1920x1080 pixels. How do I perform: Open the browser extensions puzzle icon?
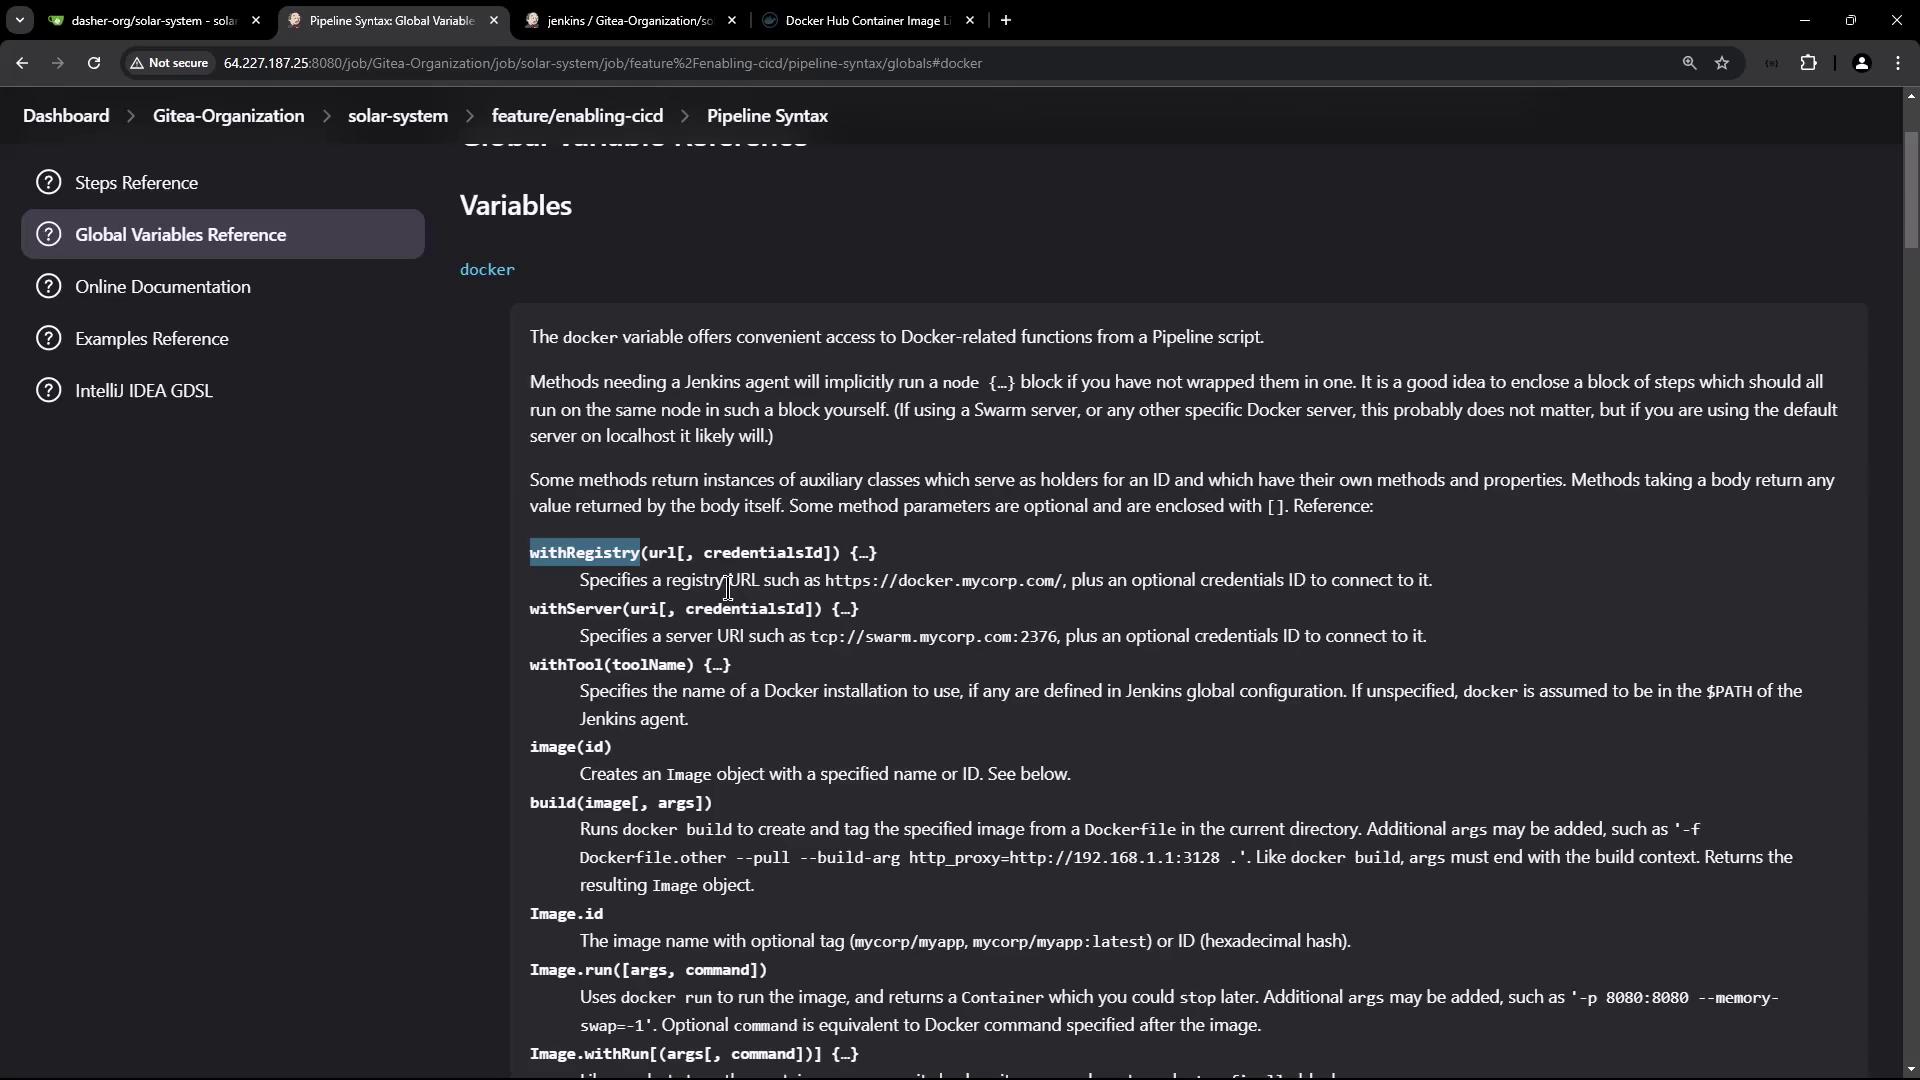[x=1808, y=63]
